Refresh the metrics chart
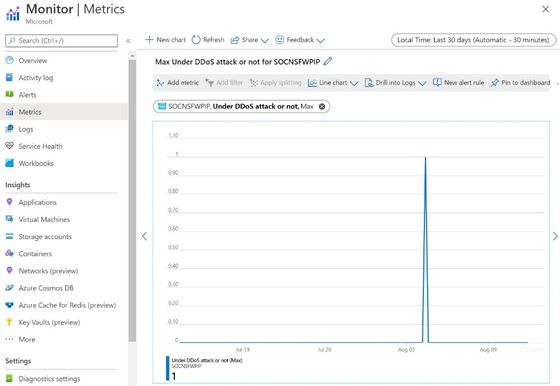 tap(208, 40)
